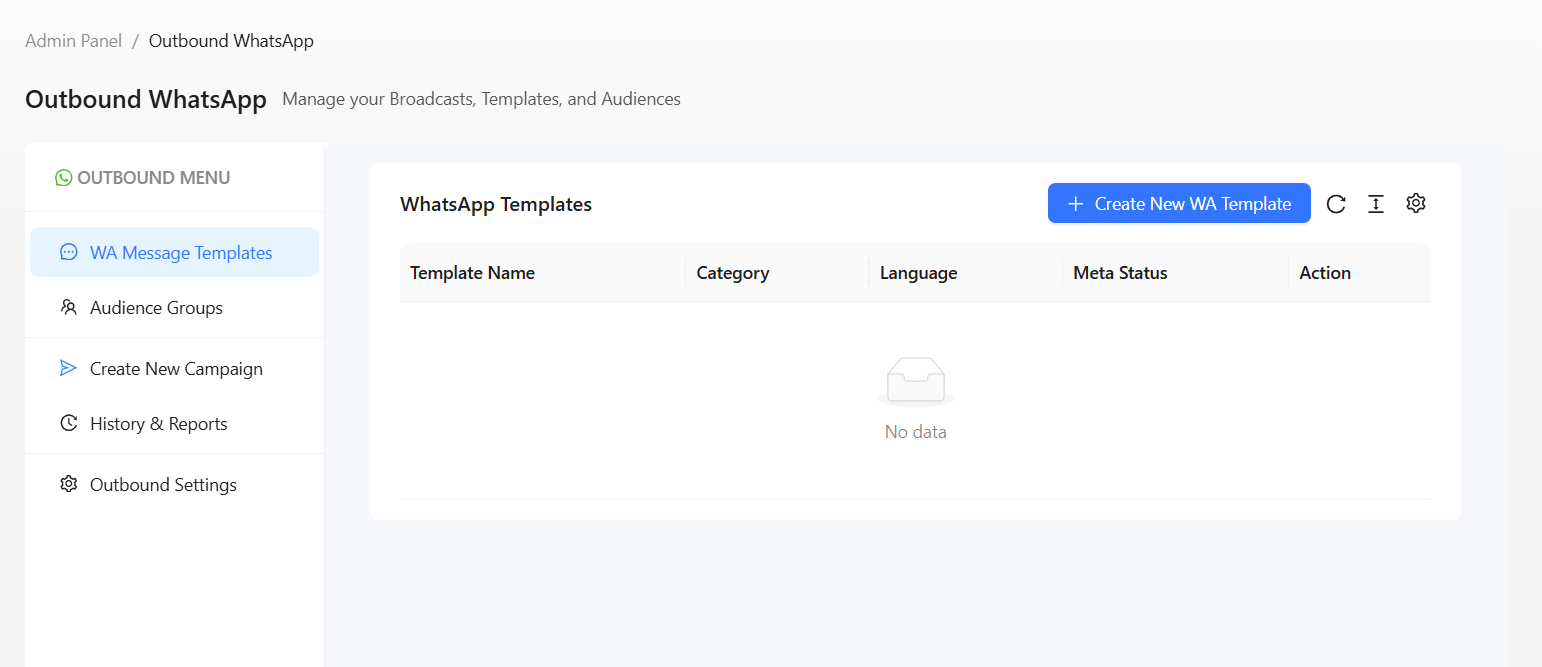The image size is (1542, 667).
Task: Click the empty inbox icon above No data
Action: [915, 381]
